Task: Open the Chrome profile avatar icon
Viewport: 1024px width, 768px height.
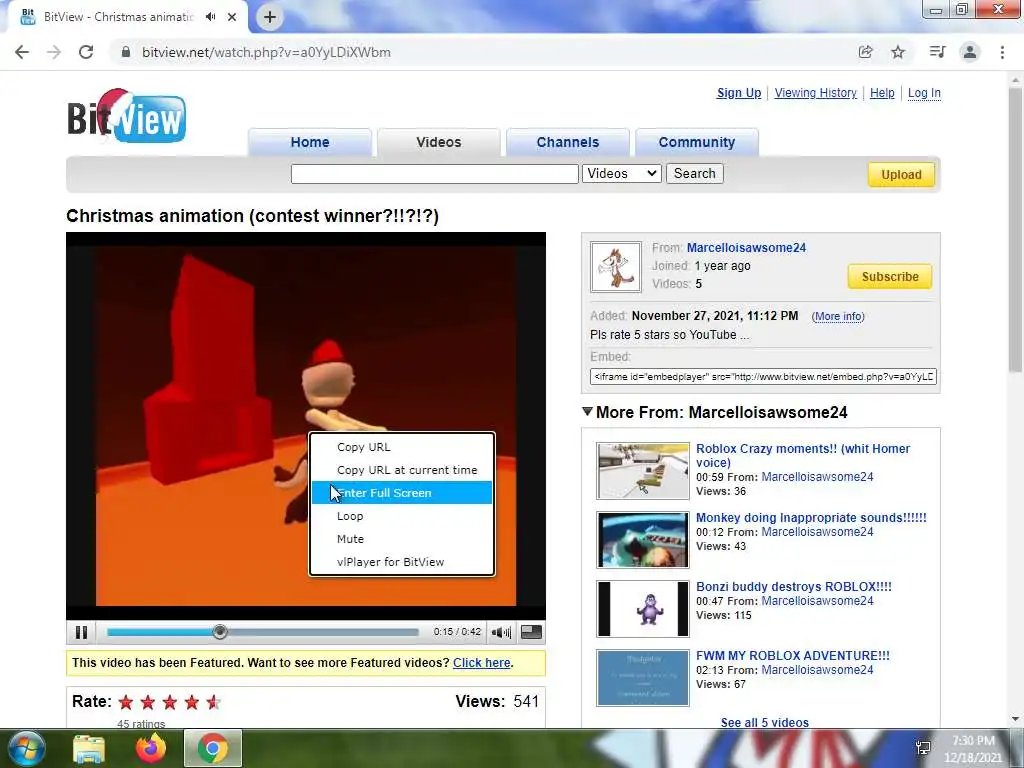Action: pyautogui.click(x=970, y=52)
